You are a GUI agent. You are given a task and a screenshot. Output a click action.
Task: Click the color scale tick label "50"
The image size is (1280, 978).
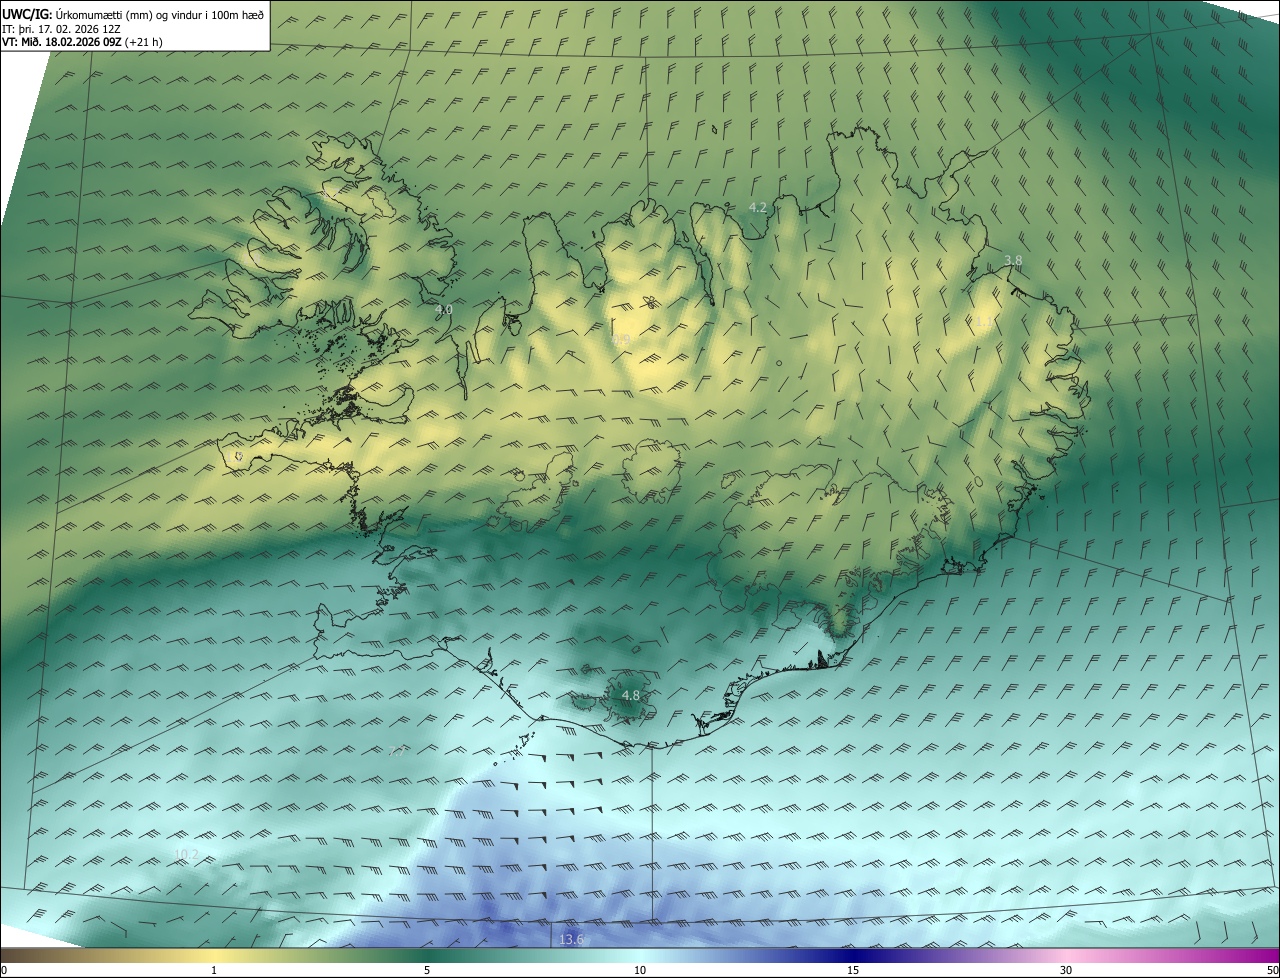[1272, 970]
